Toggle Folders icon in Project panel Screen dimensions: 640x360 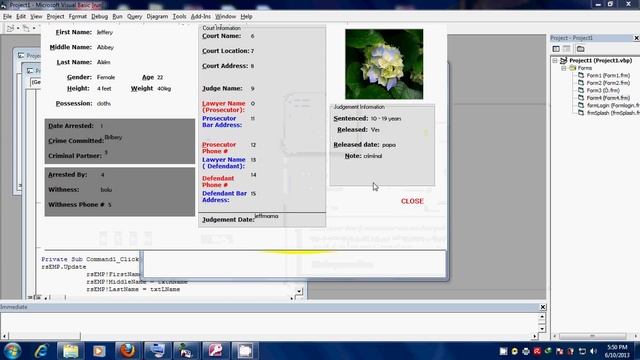point(580,49)
